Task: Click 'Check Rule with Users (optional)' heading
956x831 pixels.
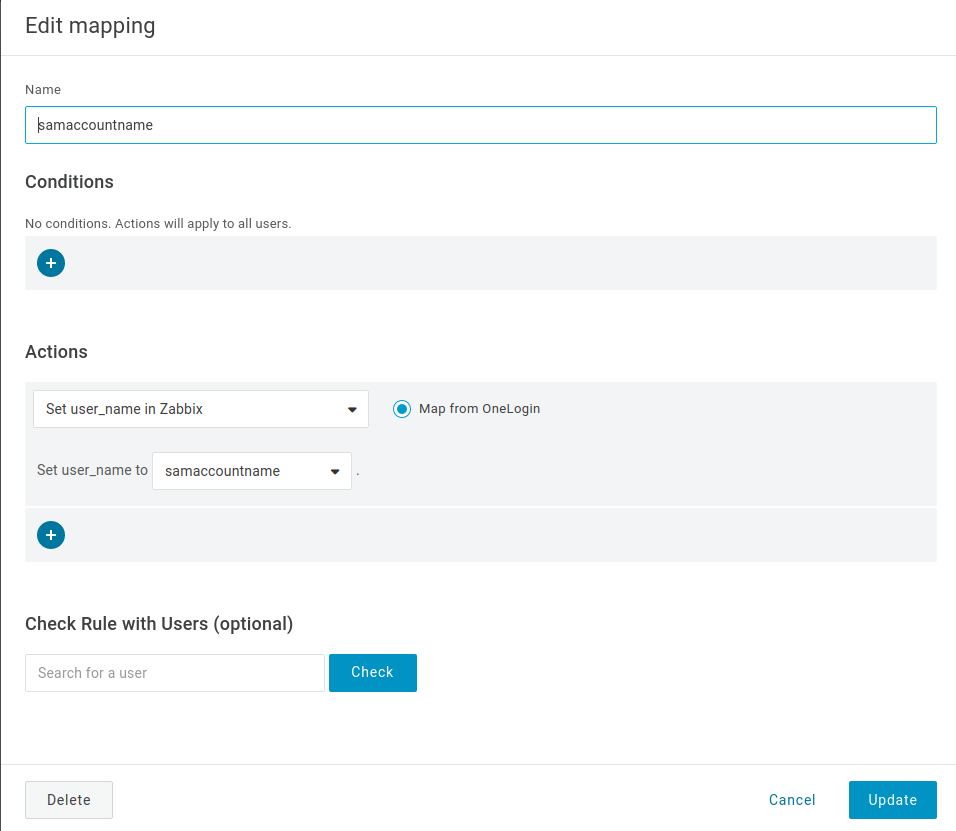Action: (x=159, y=624)
